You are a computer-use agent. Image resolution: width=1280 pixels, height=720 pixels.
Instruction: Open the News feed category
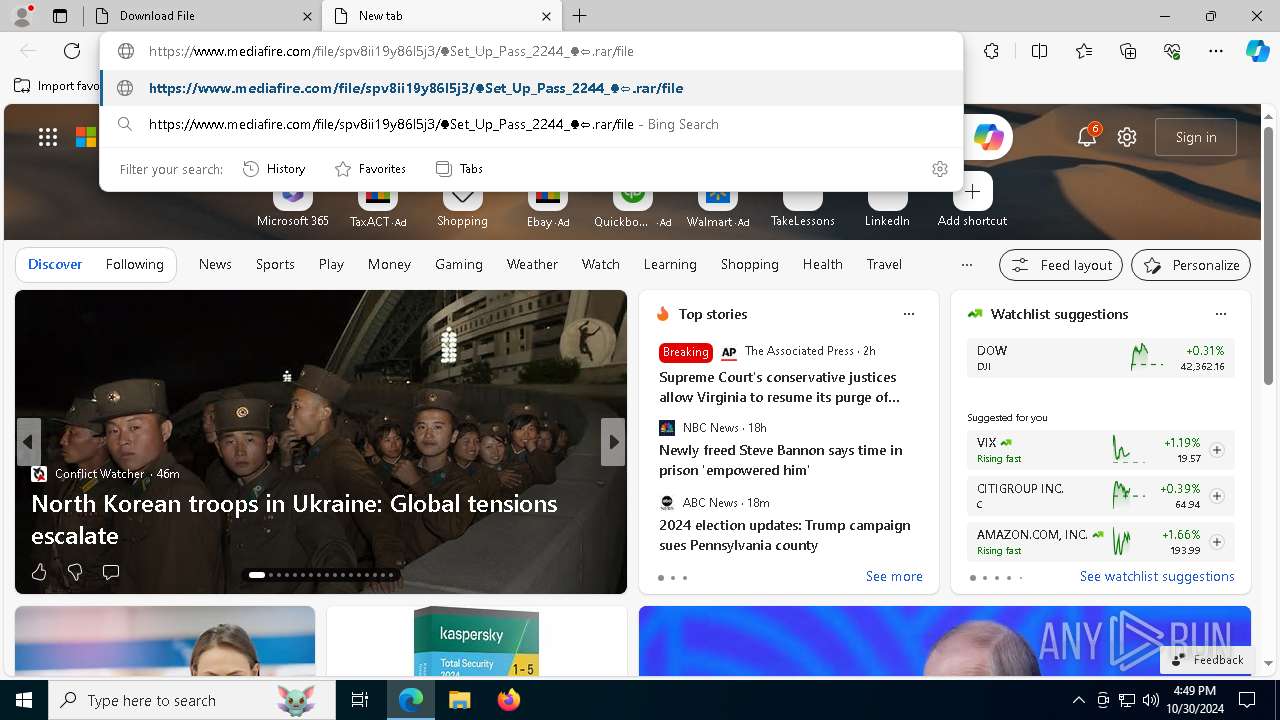coord(215,264)
